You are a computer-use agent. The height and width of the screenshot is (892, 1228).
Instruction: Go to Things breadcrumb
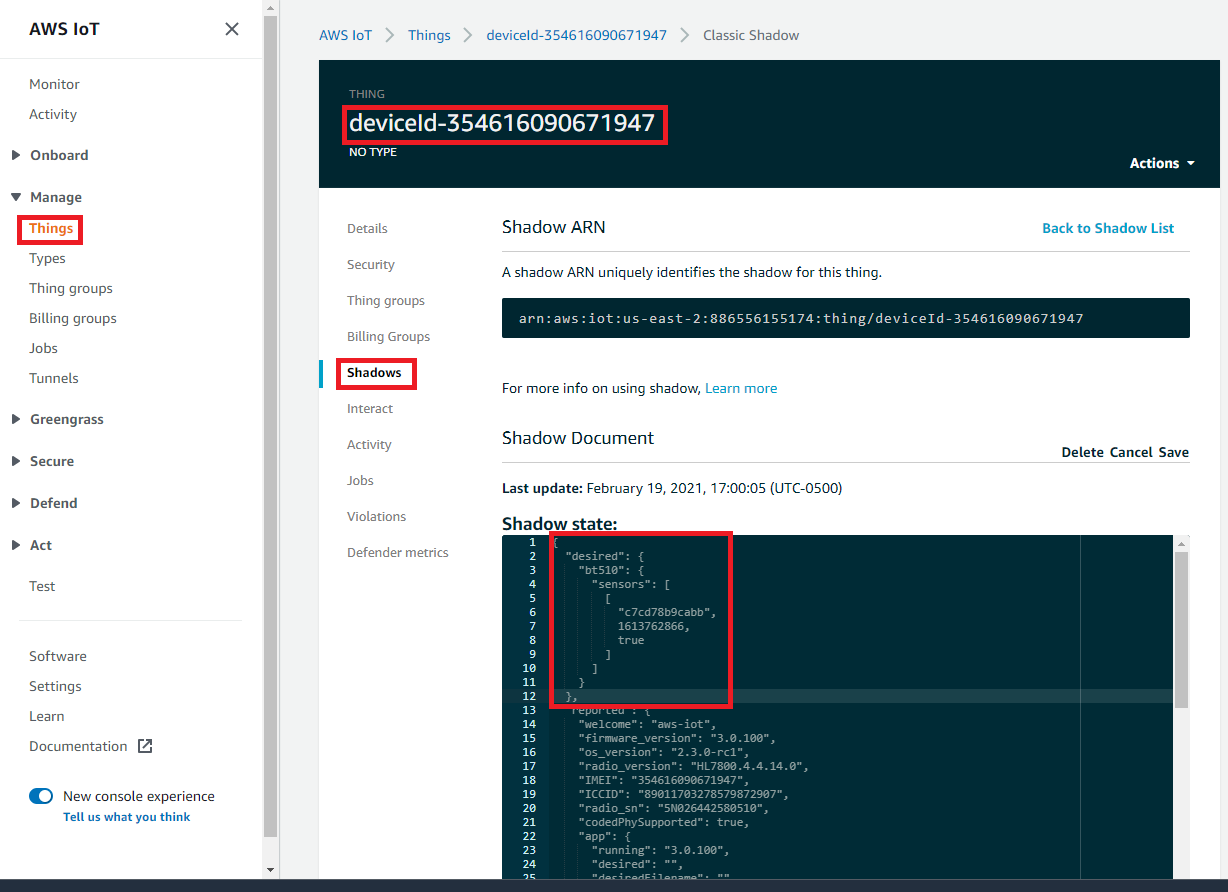429,35
